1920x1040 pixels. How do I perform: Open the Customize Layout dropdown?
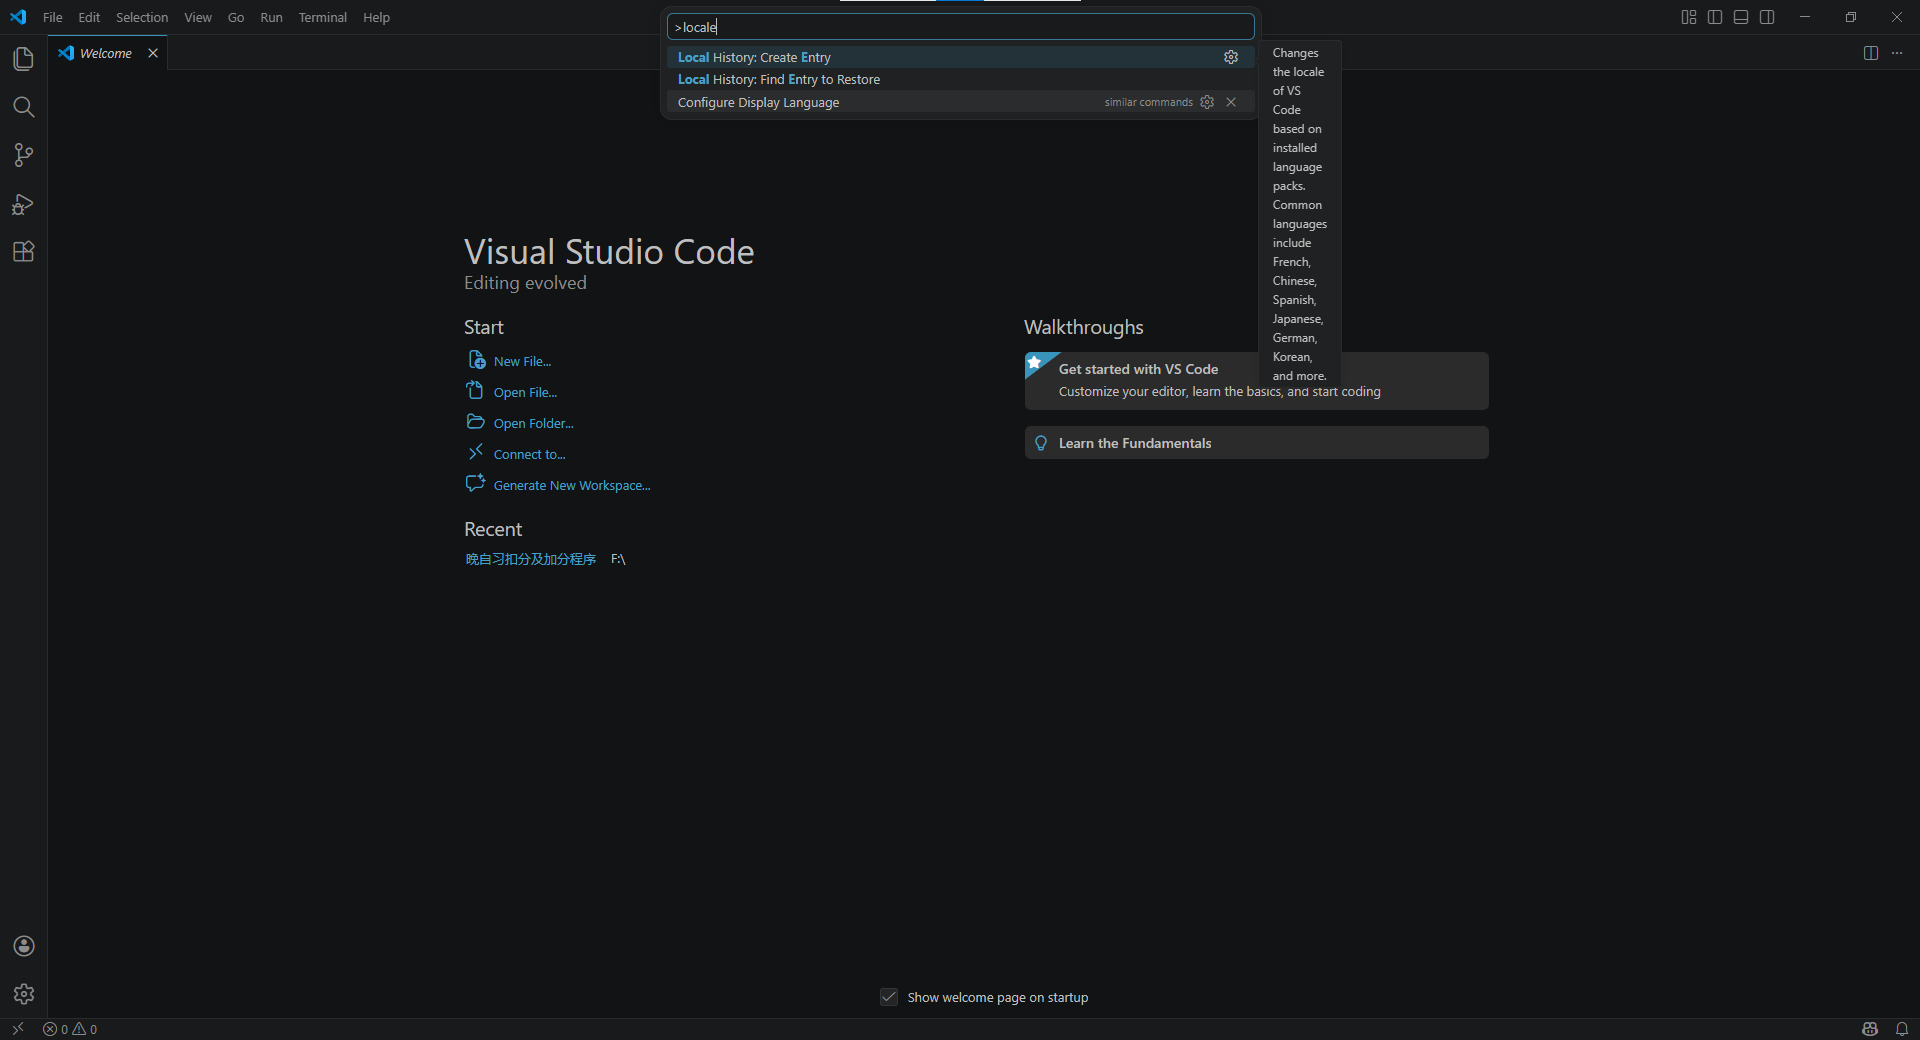tap(1689, 17)
